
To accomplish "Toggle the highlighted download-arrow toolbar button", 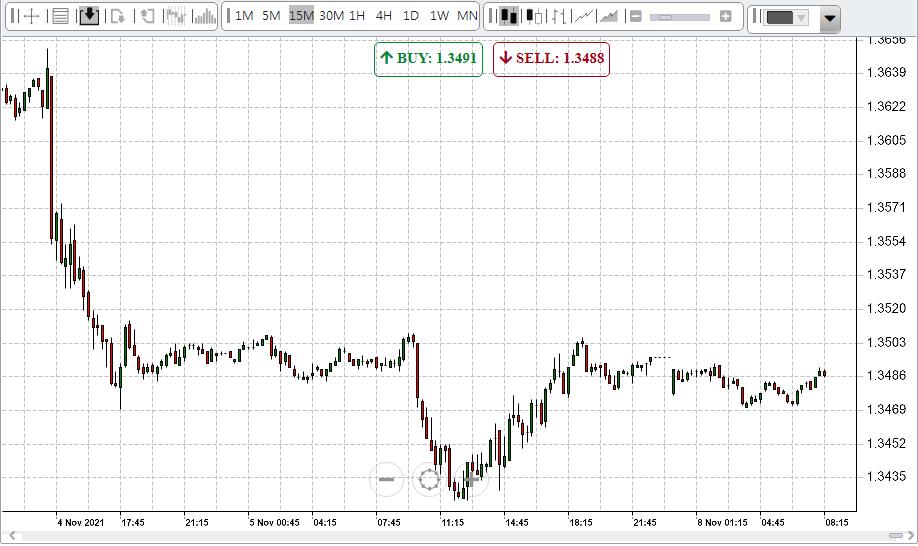I will (x=89, y=16).
